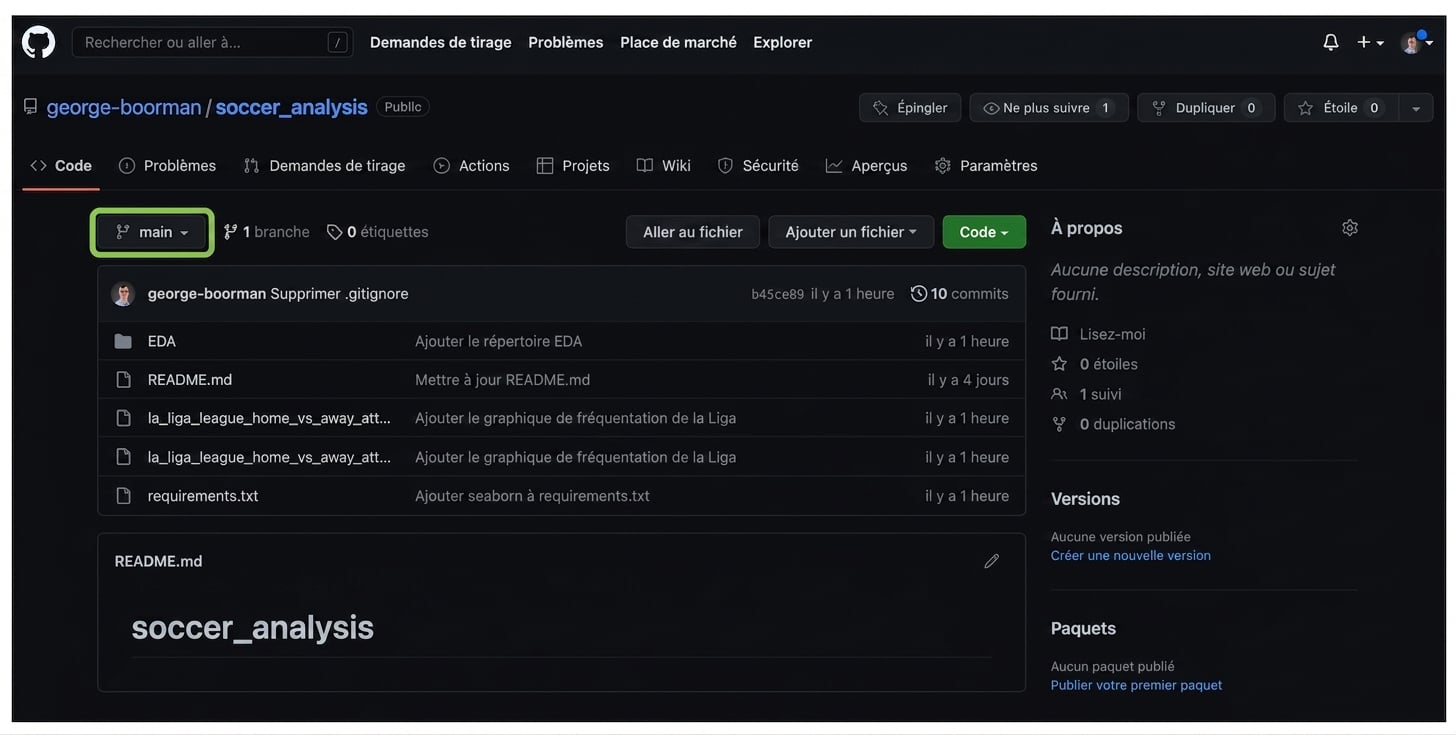Pin the repository with Épingler
The height and width of the screenshot is (735, 1456).
[x=910, y=108]
